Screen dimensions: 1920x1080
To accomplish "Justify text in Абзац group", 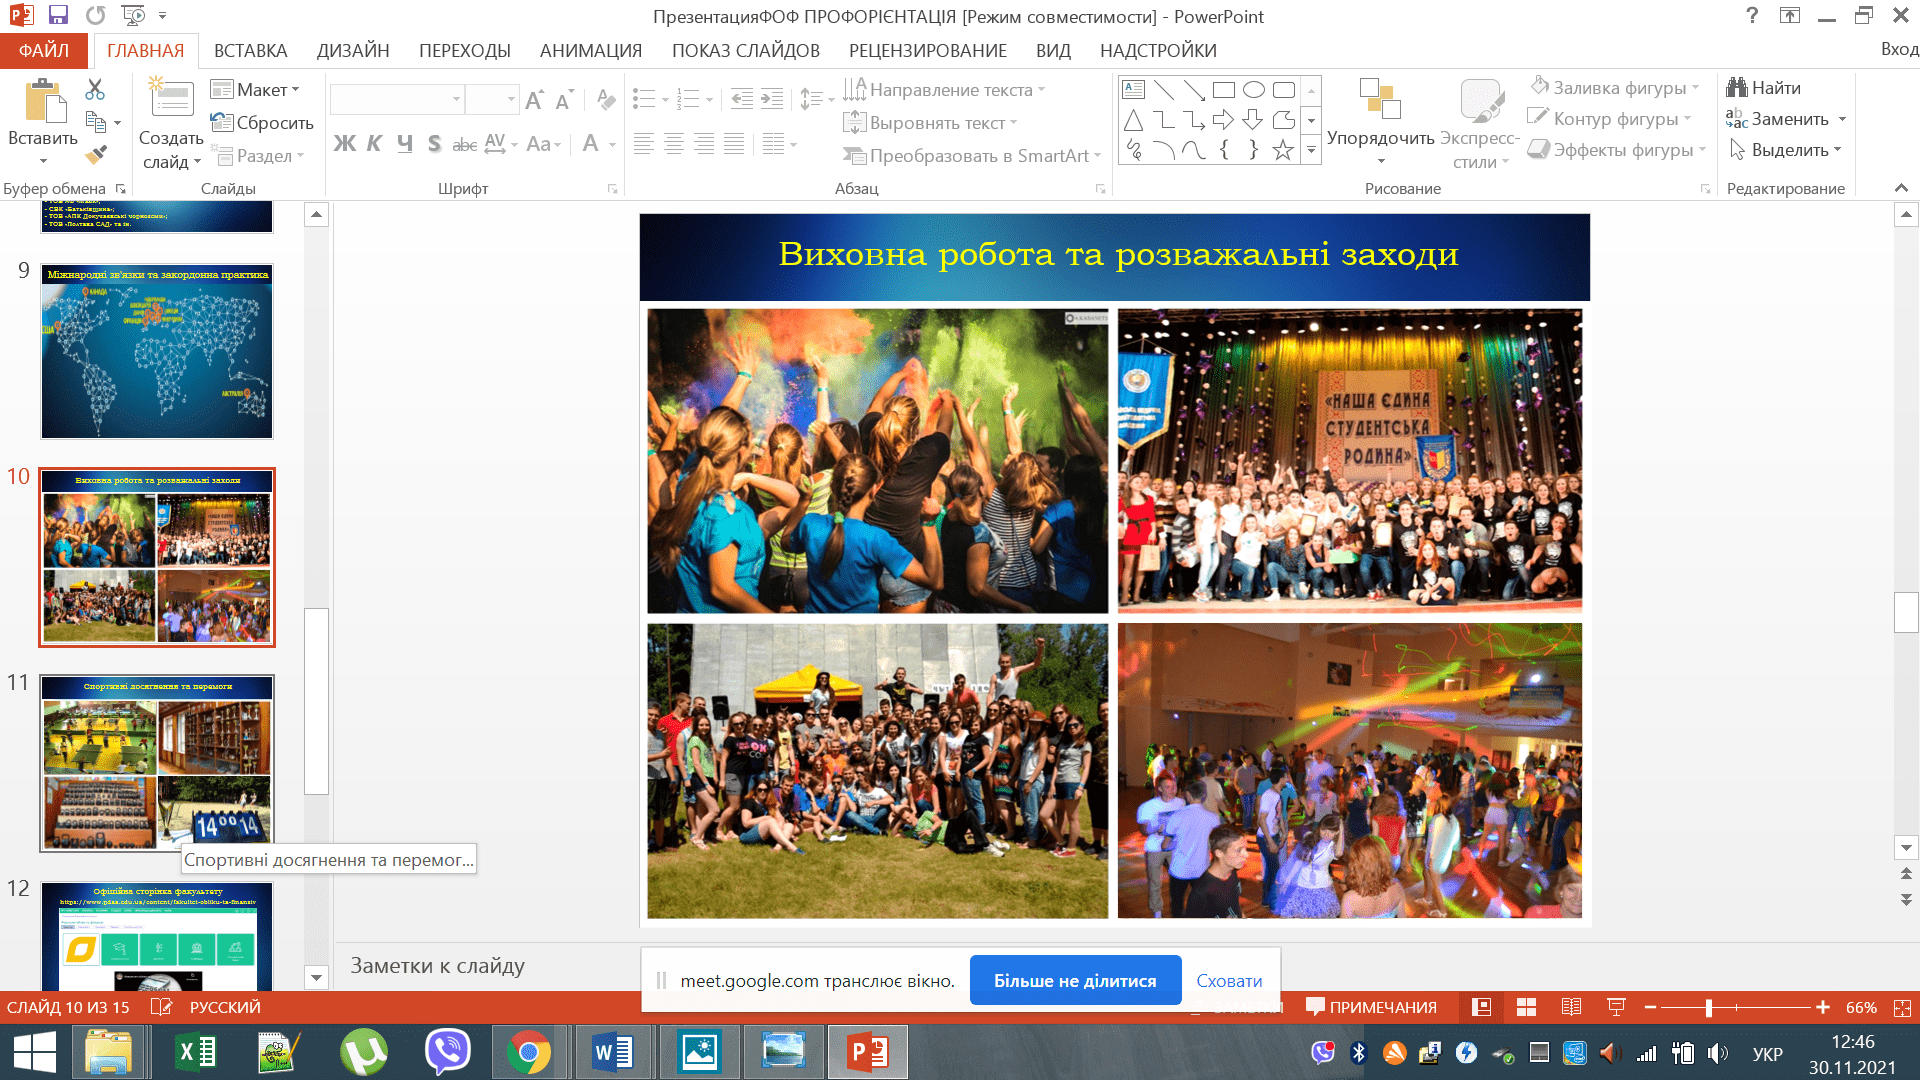I will [x=734, y=144].
